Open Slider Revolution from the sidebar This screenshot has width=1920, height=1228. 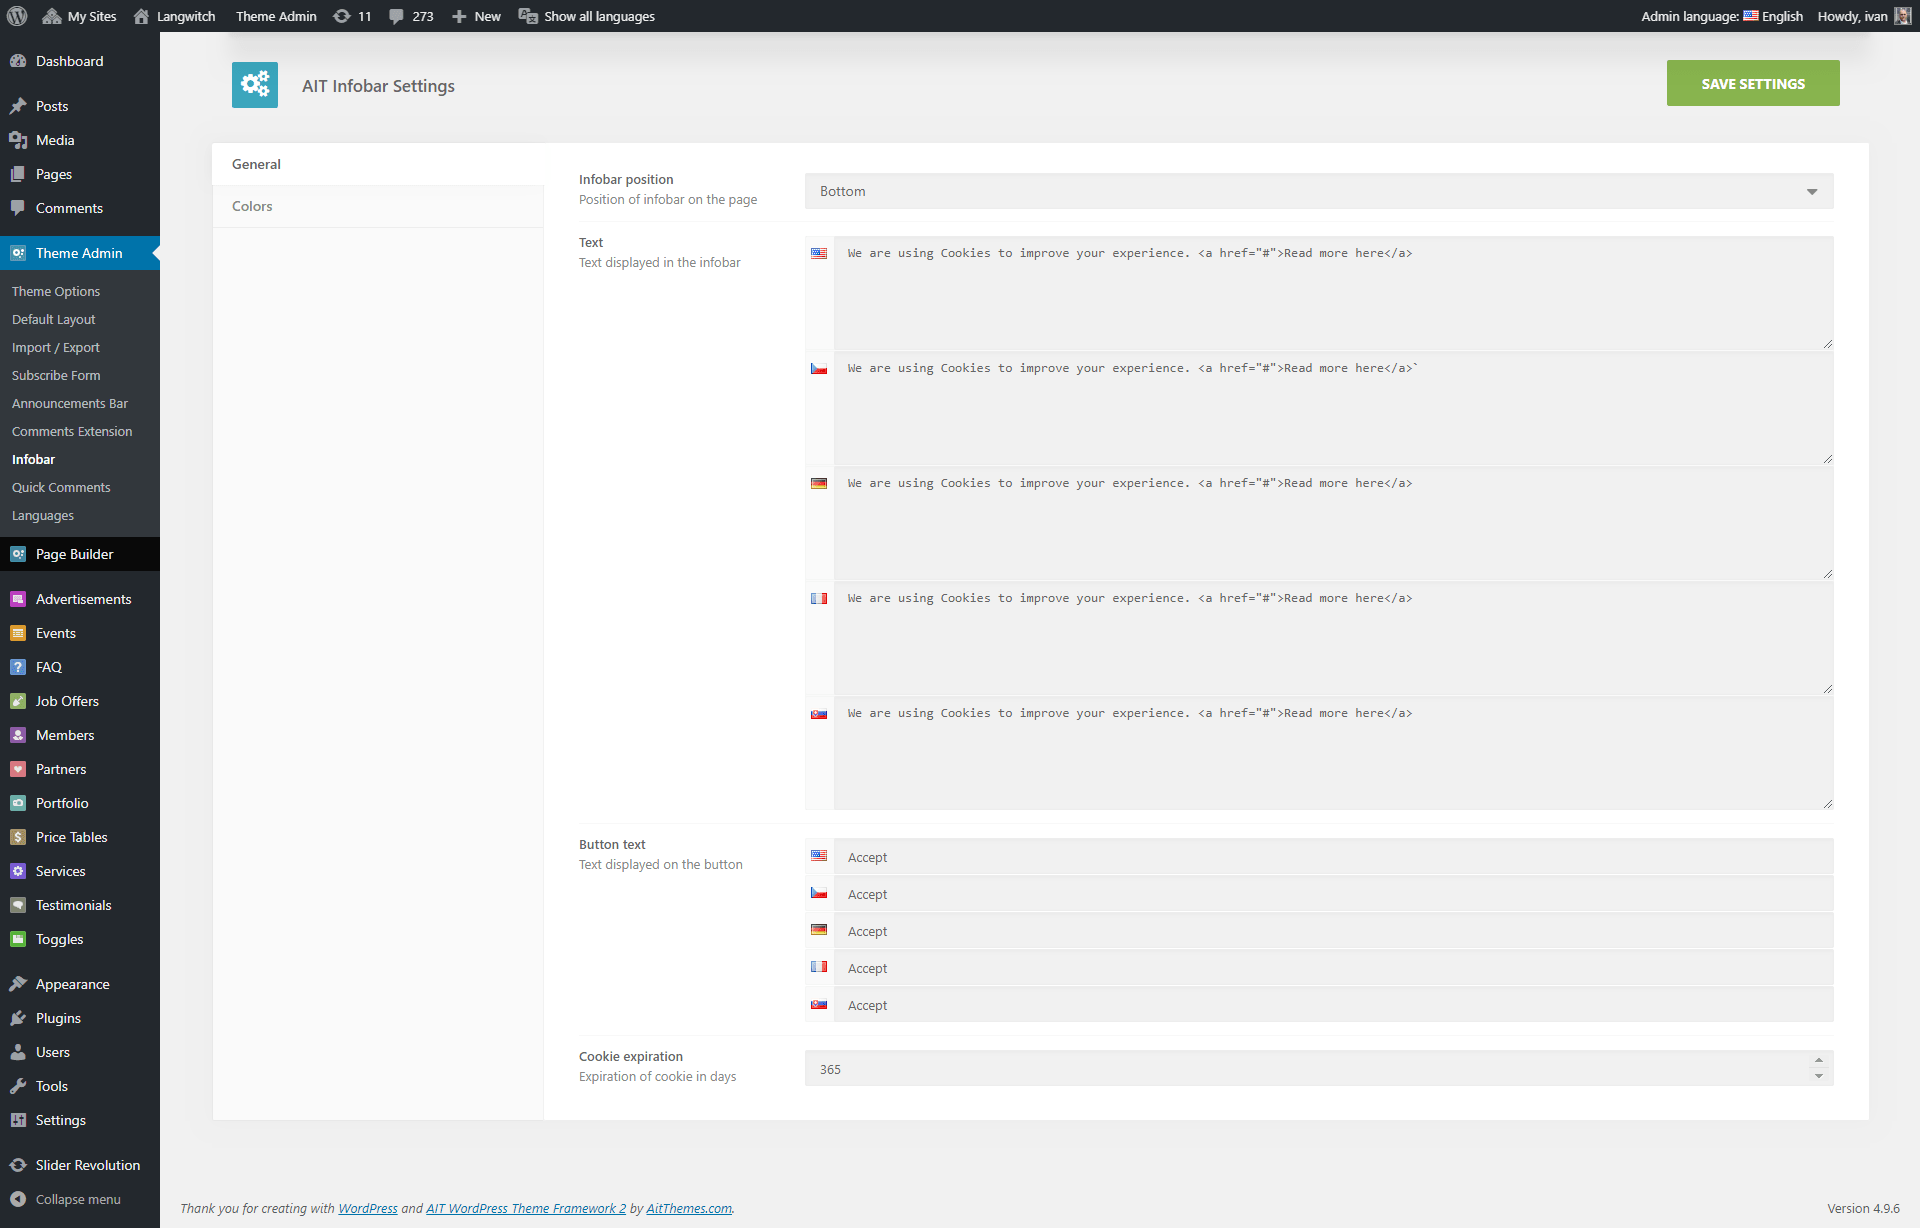[x=80, y=1165]
